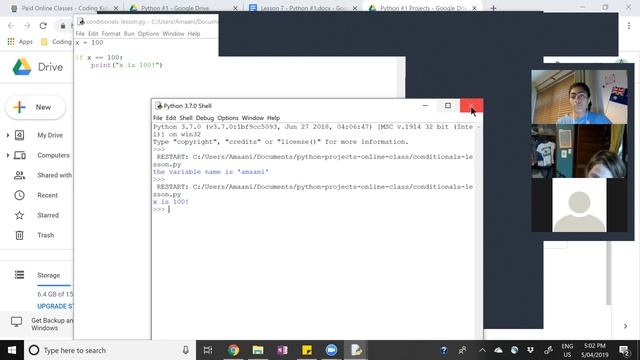Click the Windows search box

[x=109, y=350]
